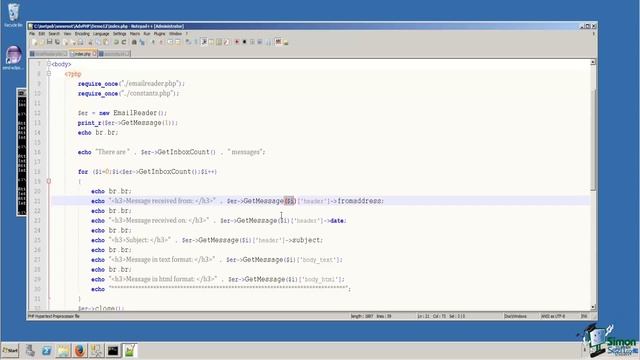This screenshot has width=640, height=360.
Task: Click the Save All toolbar icon
Action: [x=57, y=42]
